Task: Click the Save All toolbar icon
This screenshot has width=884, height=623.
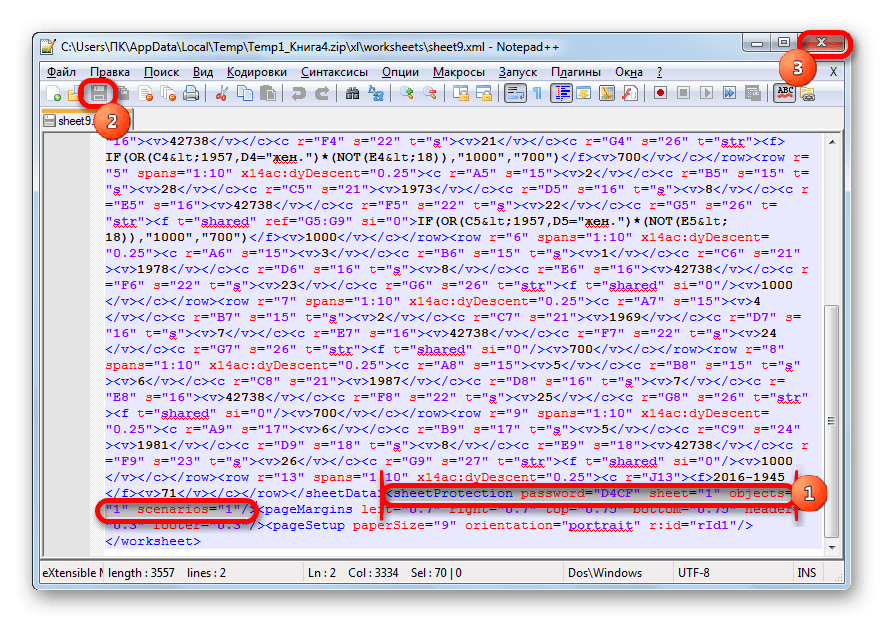Action: pos(122,93)
